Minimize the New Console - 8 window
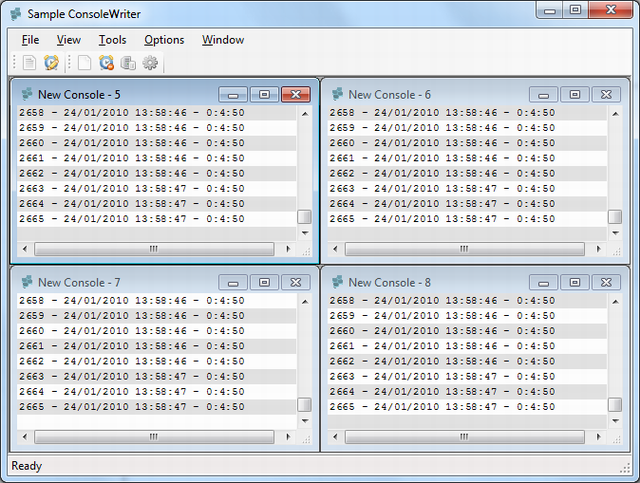 point(544,283)
